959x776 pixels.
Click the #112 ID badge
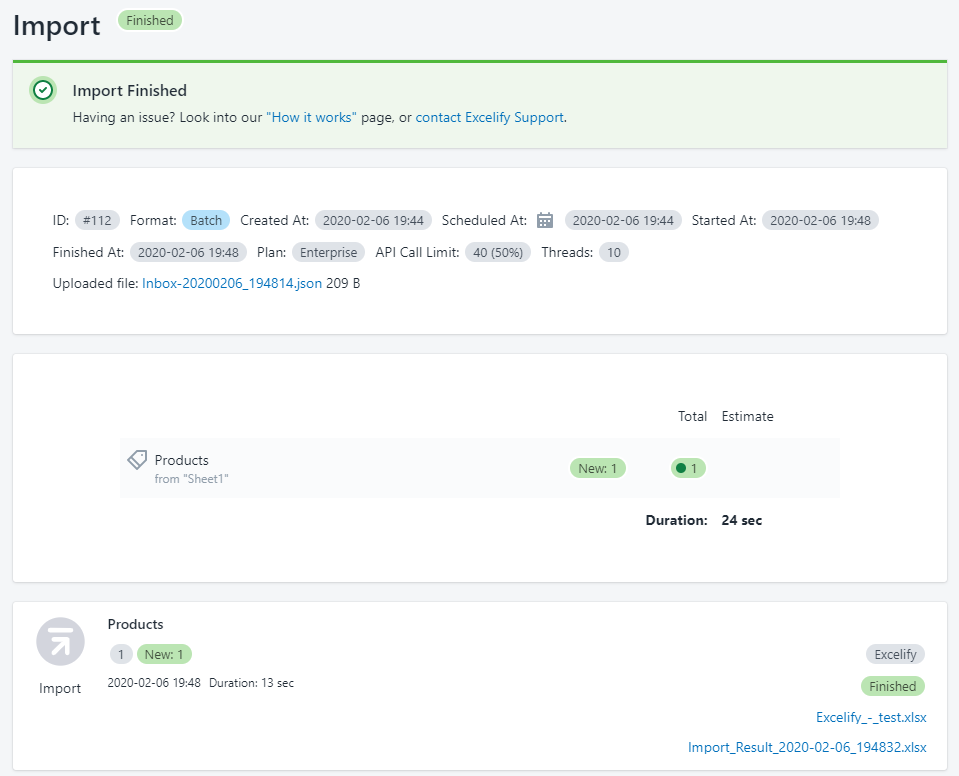(x=98, y=220)
